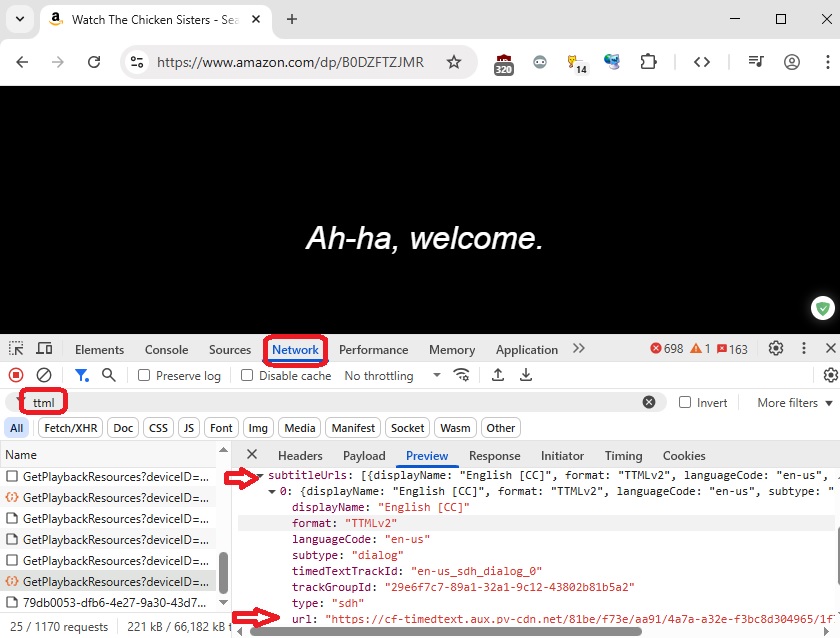Select the 79db0053-dfb6-4e27 request row

tap(108, 603)
